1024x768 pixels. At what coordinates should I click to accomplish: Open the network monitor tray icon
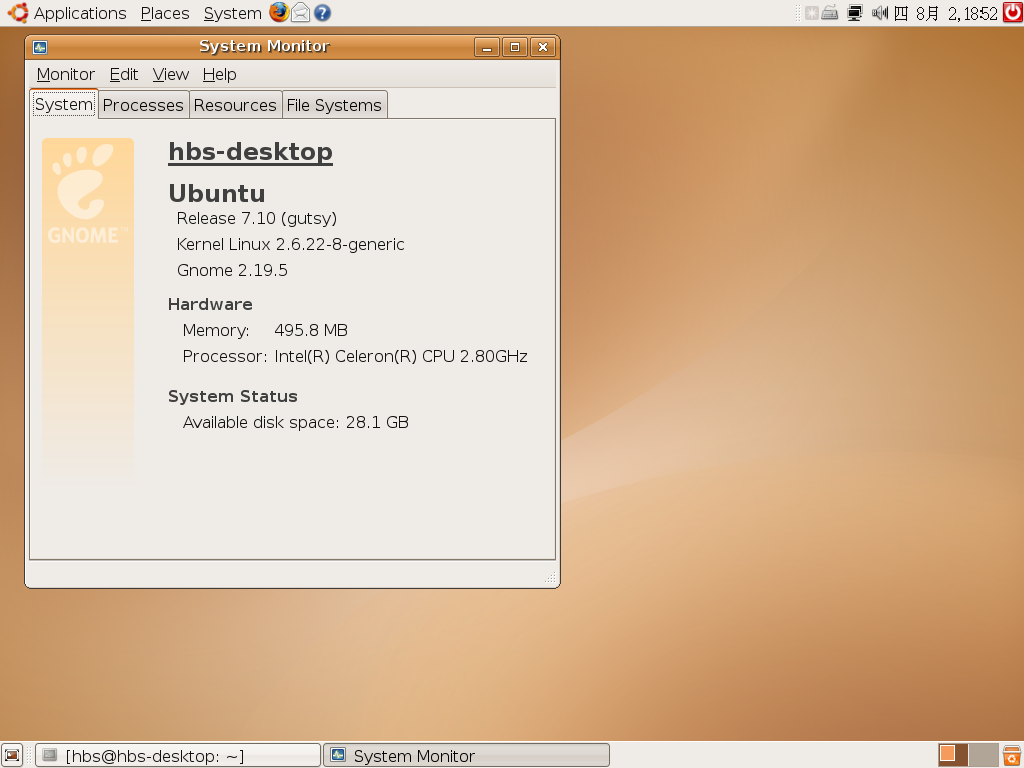tap(855, 13)
